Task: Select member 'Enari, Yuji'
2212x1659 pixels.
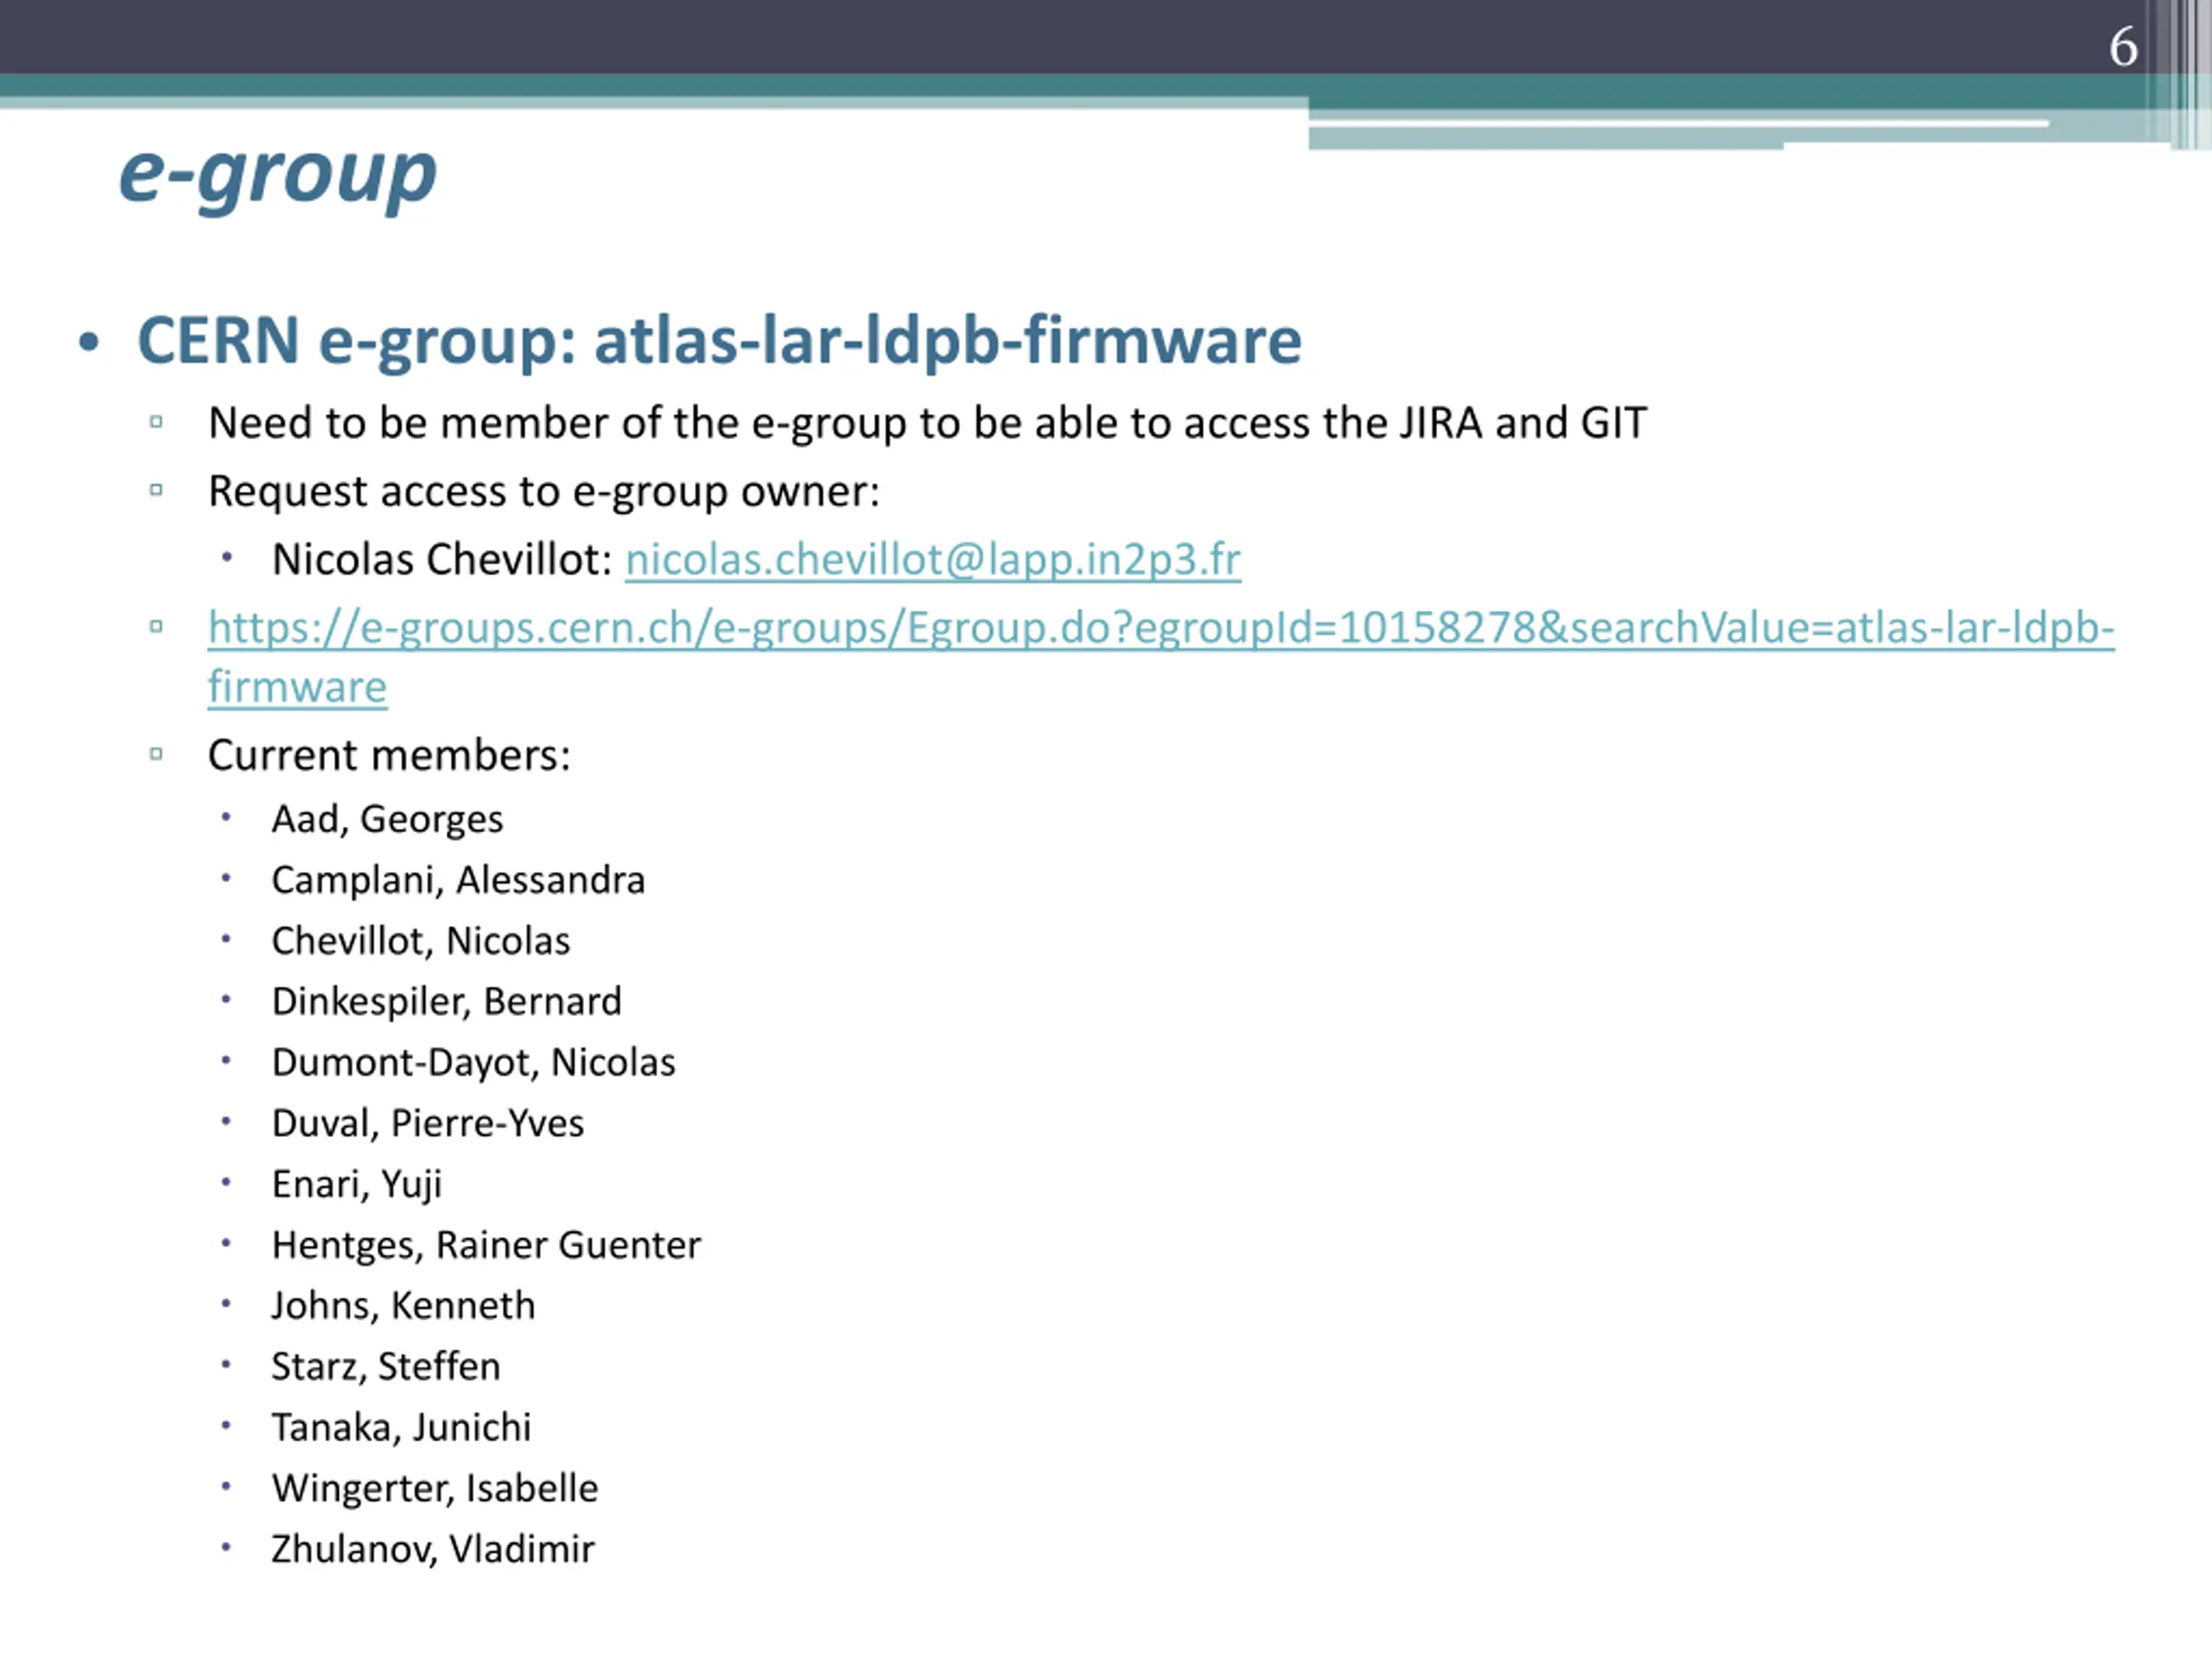Action: (x=356, y=1185)
